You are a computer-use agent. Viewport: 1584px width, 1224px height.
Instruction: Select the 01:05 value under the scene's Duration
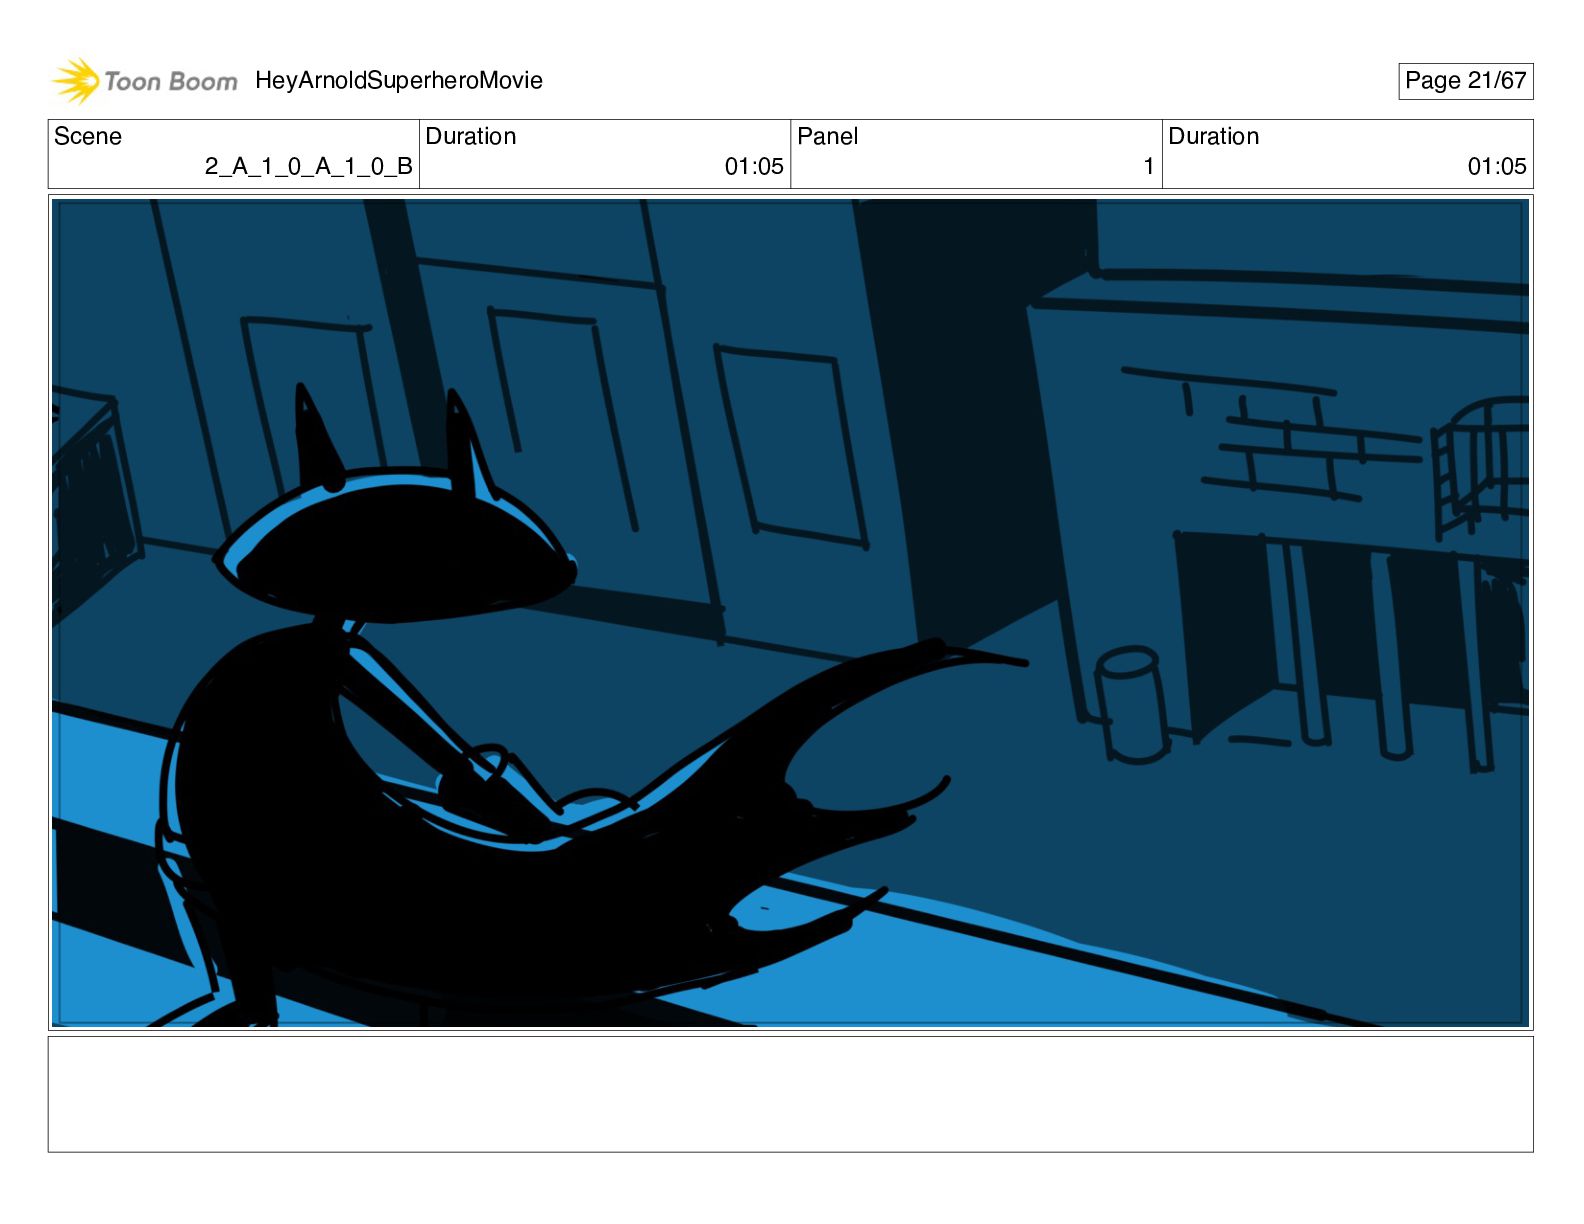(754, 166)
